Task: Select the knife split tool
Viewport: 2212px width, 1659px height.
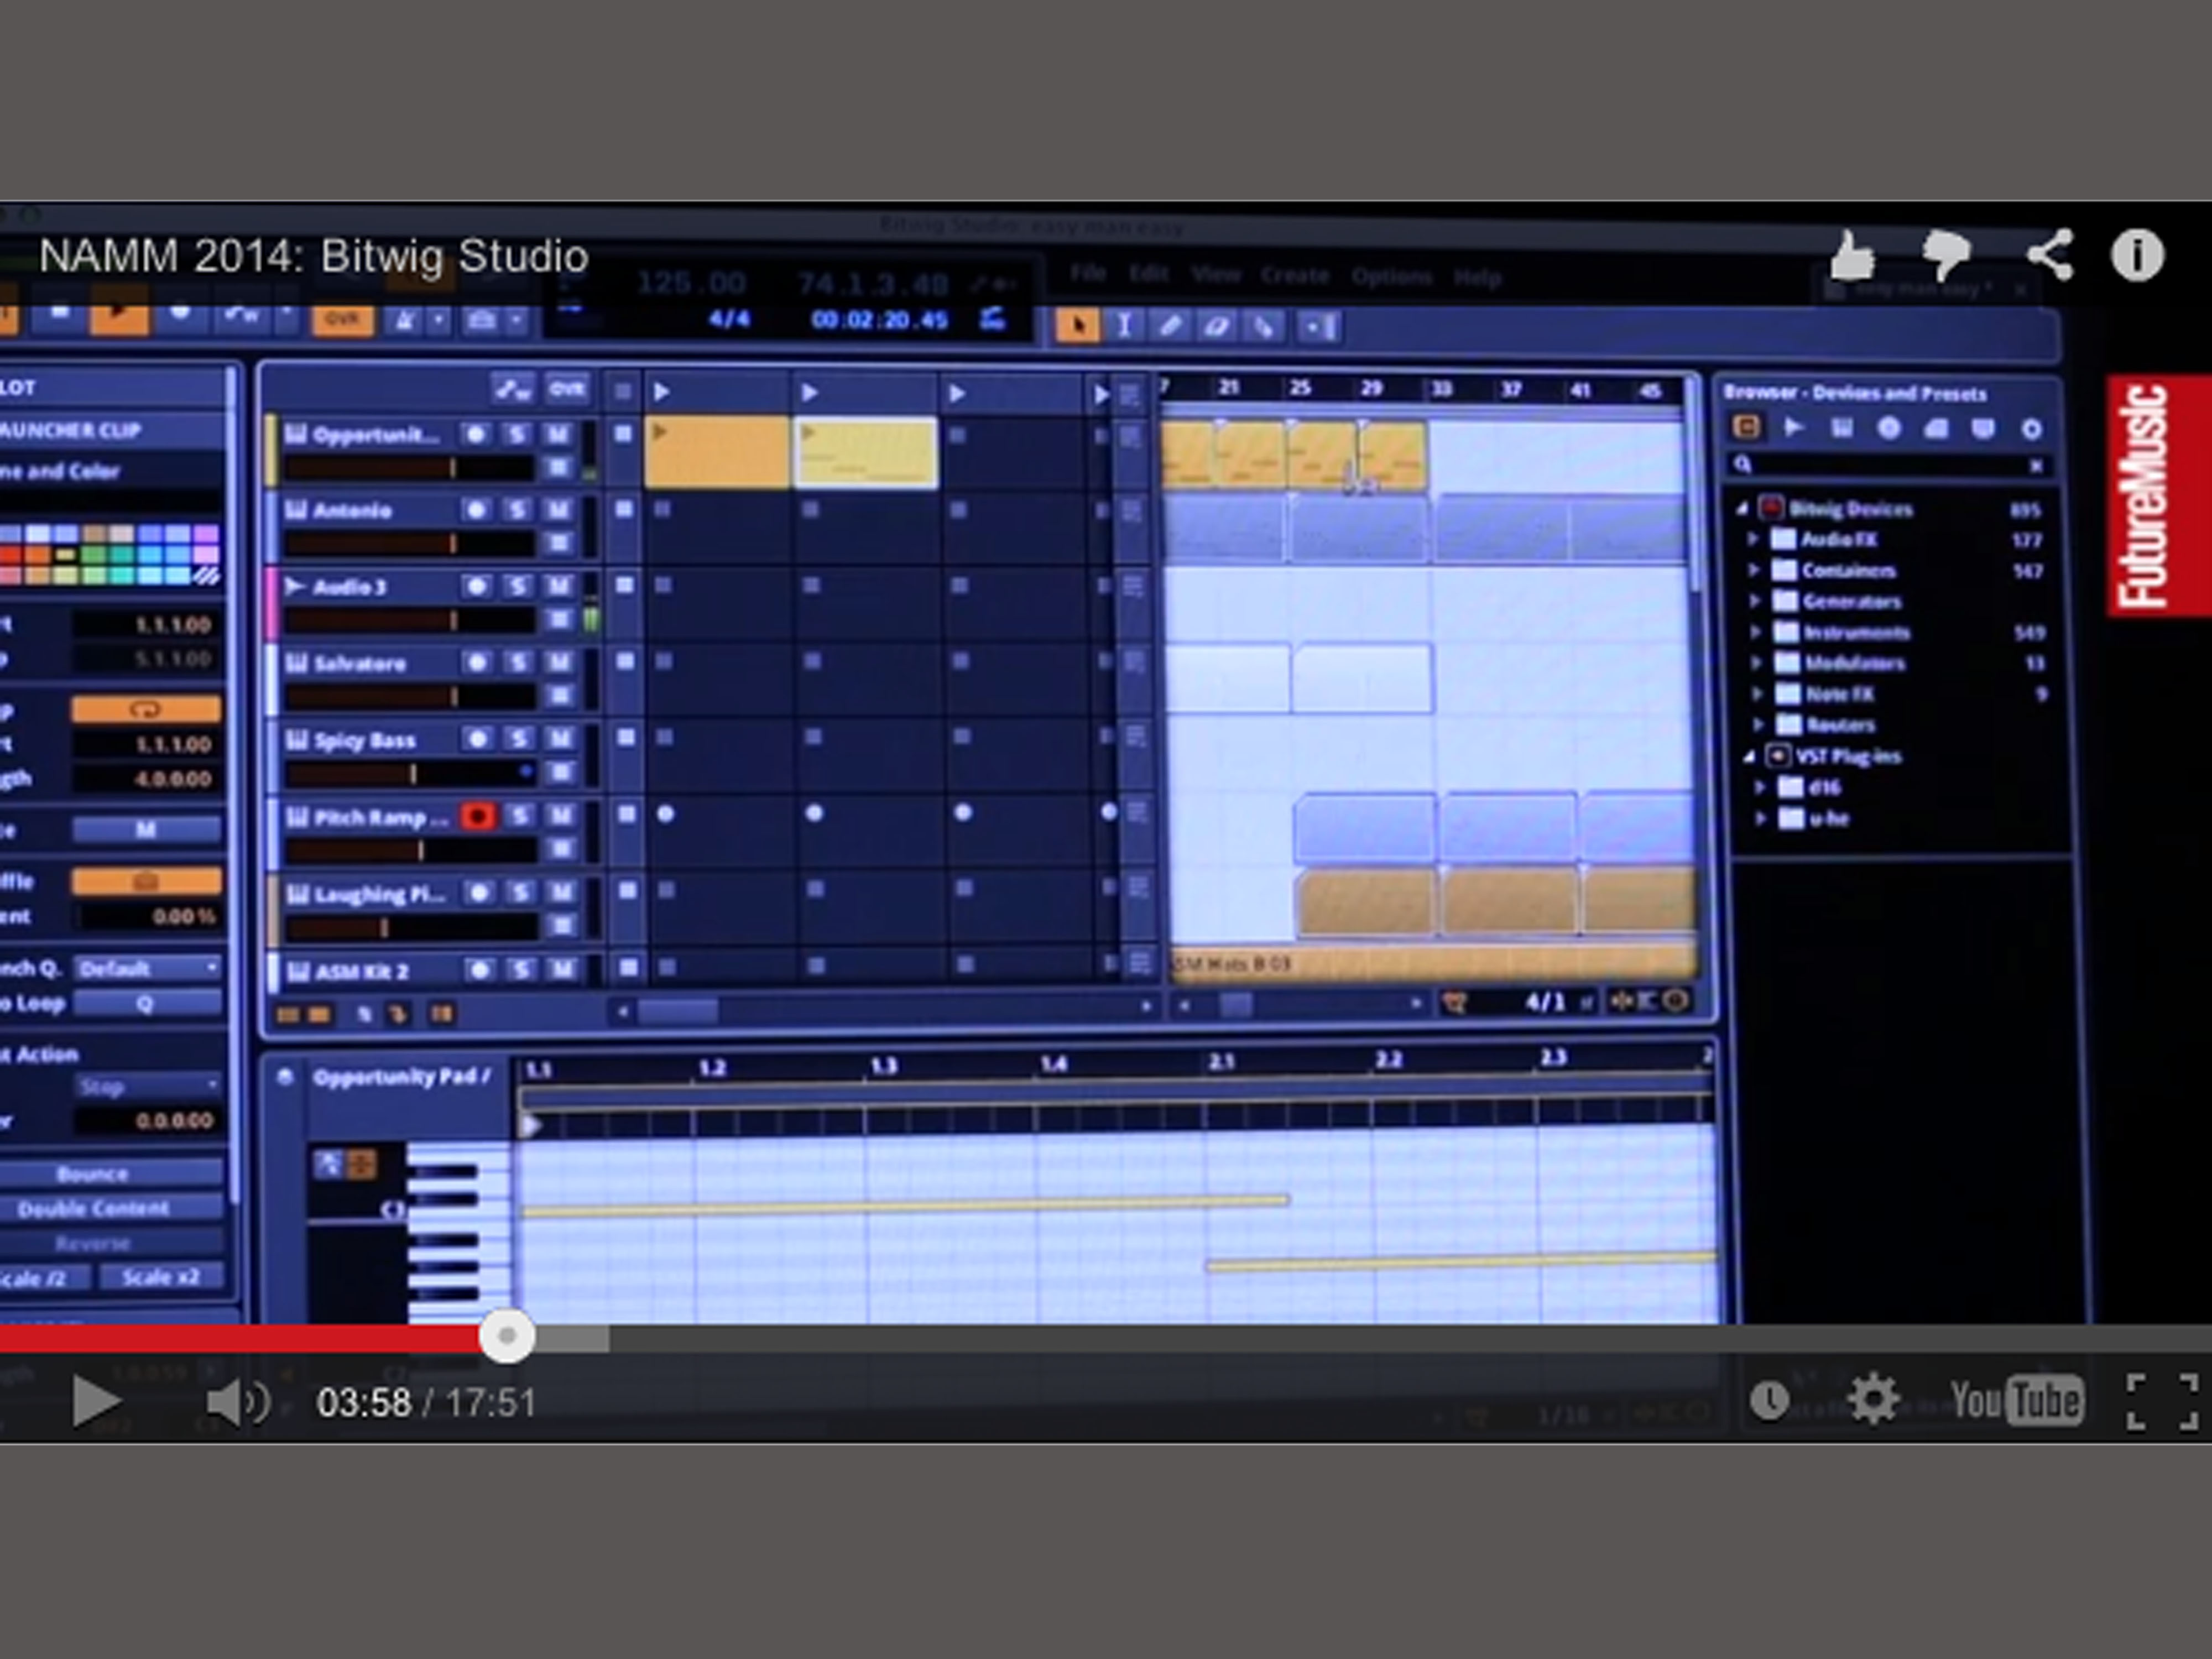Action: coord(1263,326)
